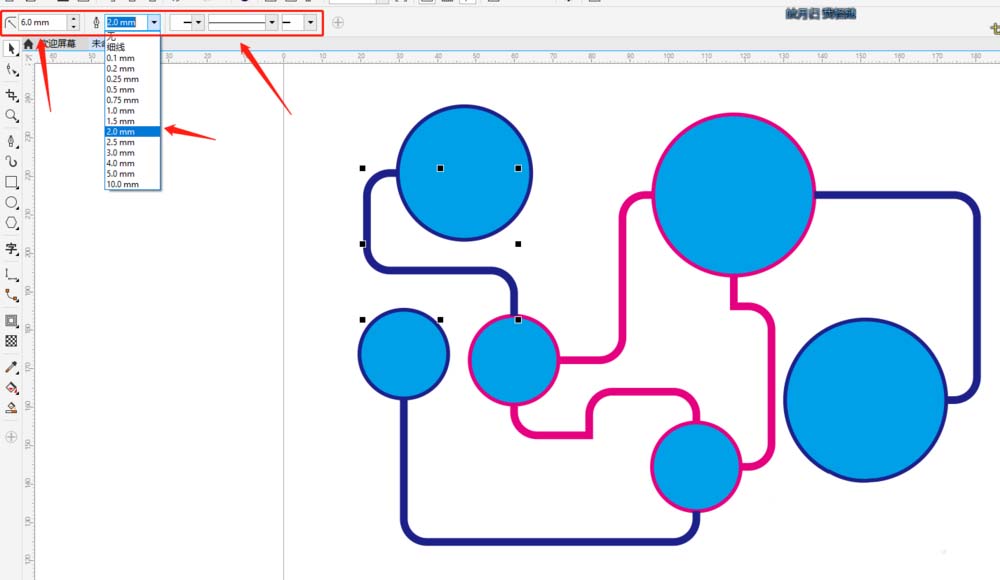Click the center small pink-outlined circle
1000x580 pixels.
click(514, 360)
